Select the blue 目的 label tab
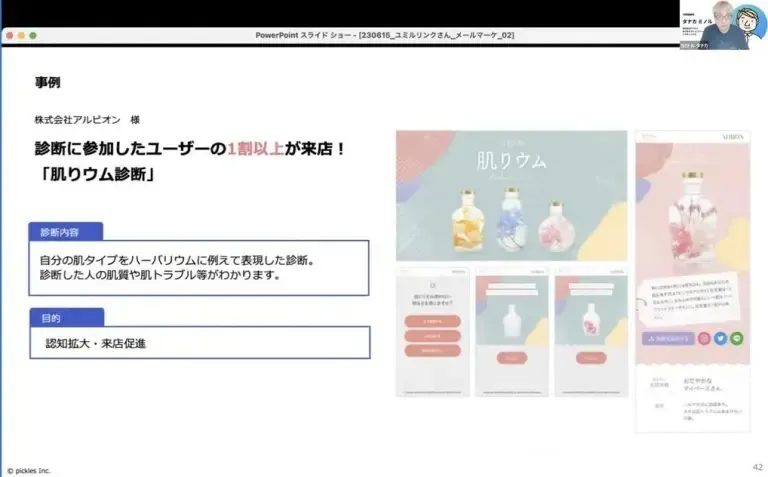This screenshot has height=477, width=768. tap(67, 318)
